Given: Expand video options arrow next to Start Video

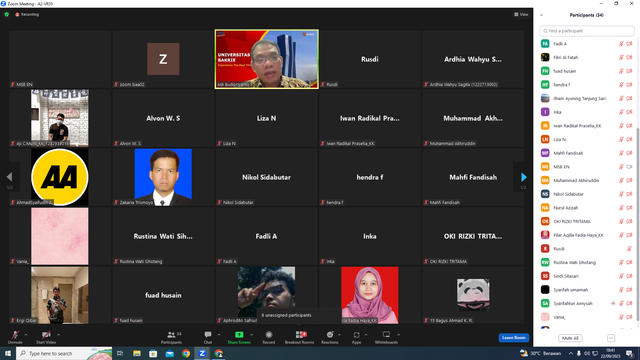Looking at the screenshot, I should click(x=58, y=335).
